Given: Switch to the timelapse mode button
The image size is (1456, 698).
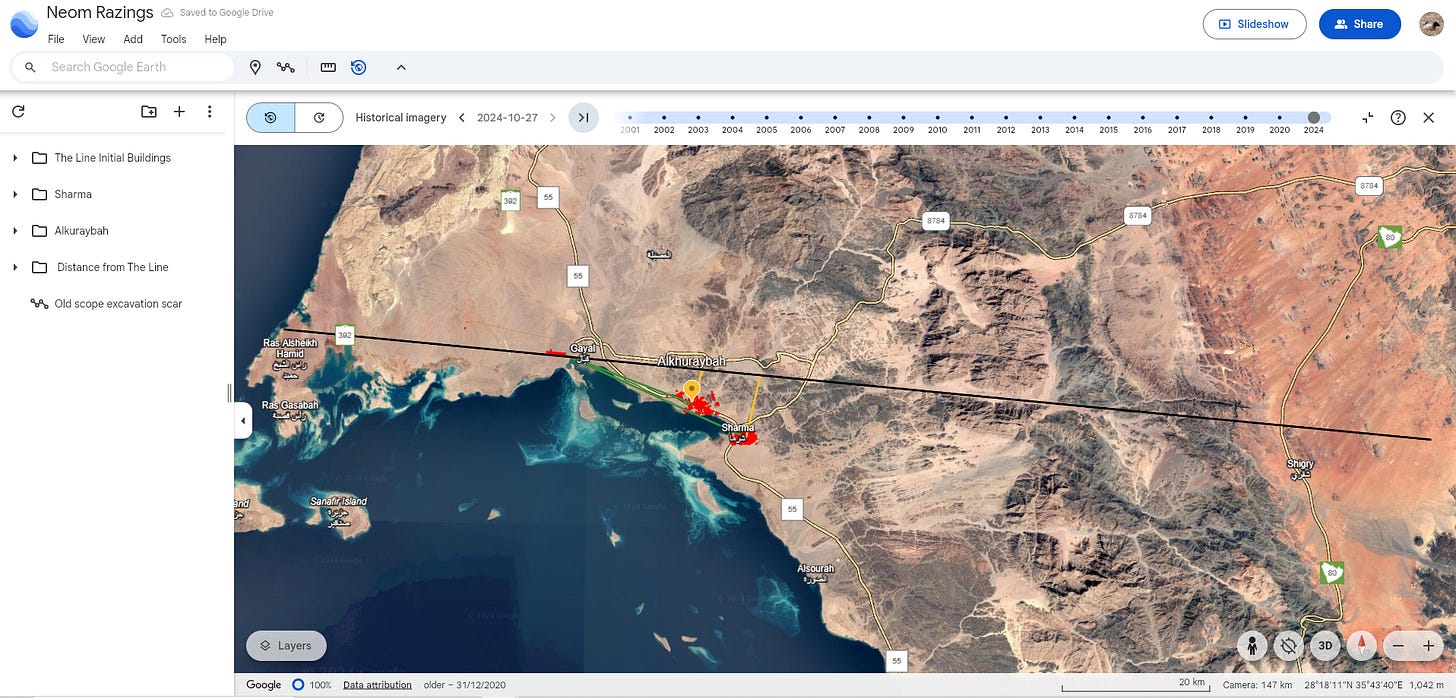Looking at the screenshot, I should click(x=319, y=117).
